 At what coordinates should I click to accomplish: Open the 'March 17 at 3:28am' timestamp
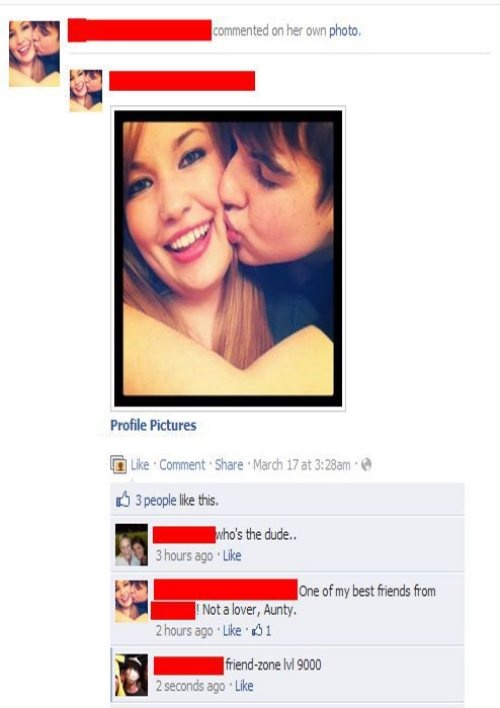tap(302, 465)
